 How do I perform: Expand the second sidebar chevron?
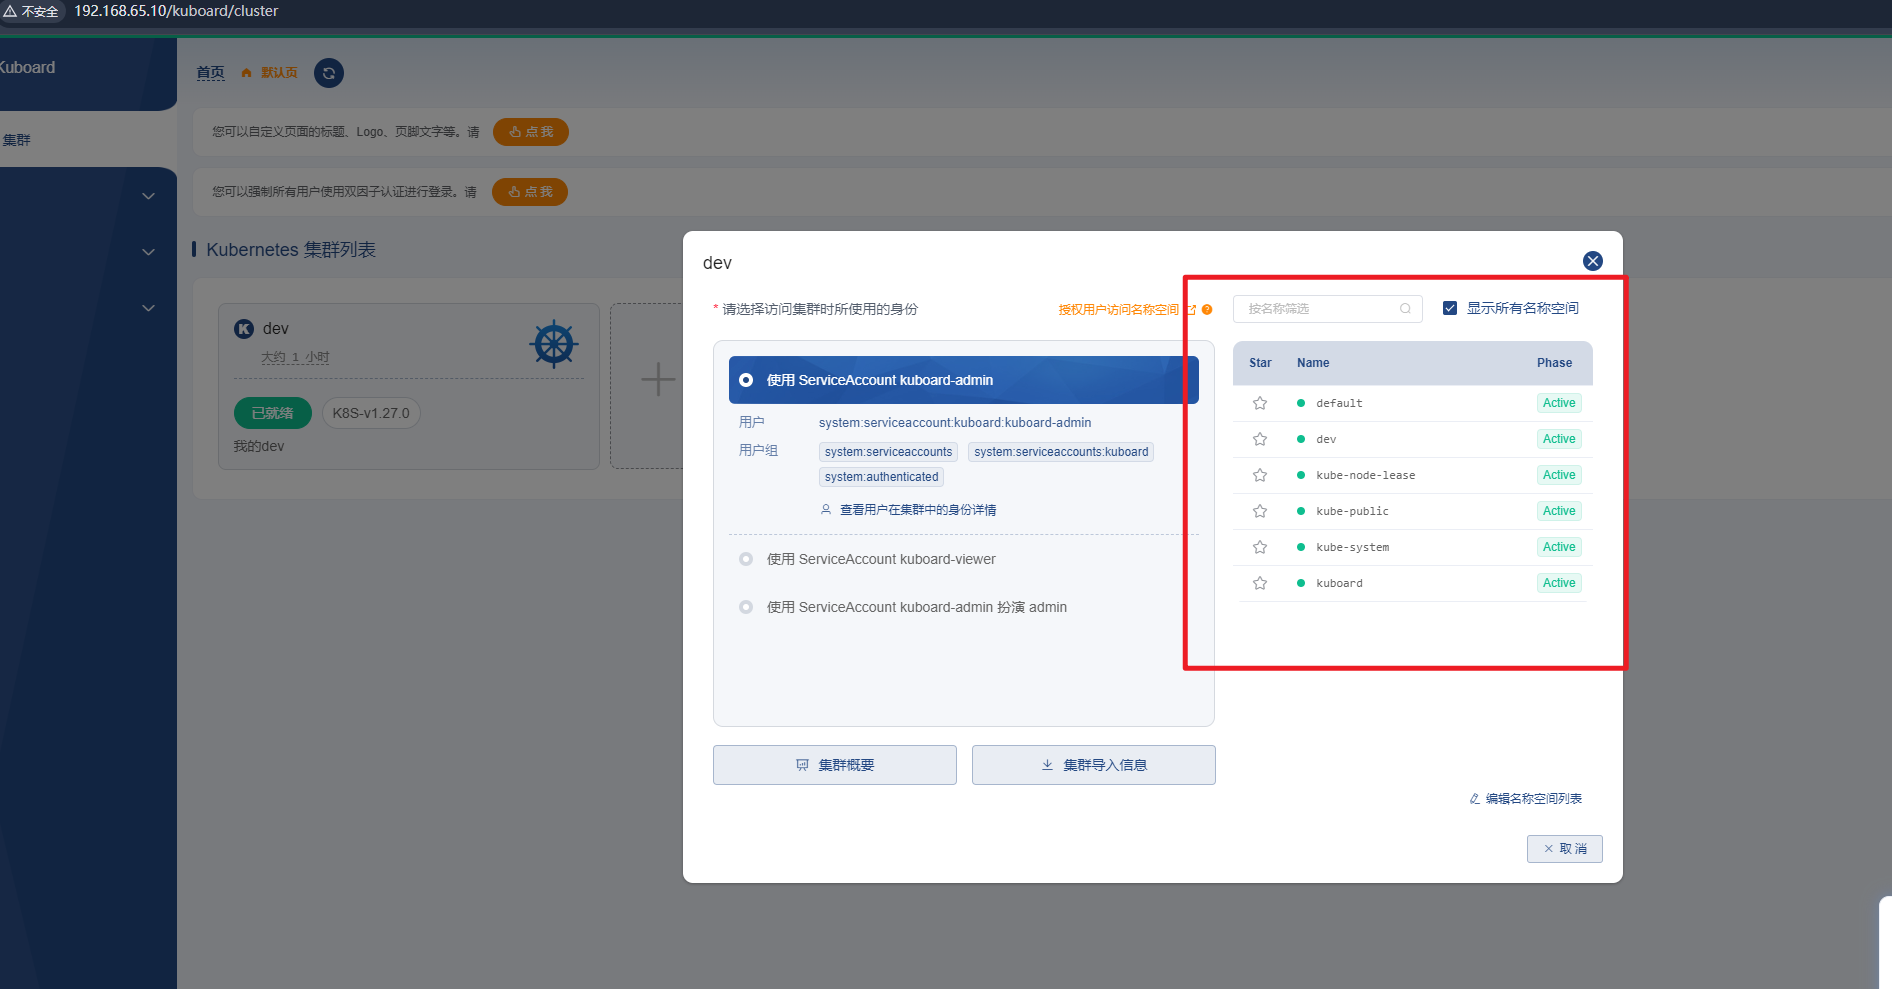(148, 252)
